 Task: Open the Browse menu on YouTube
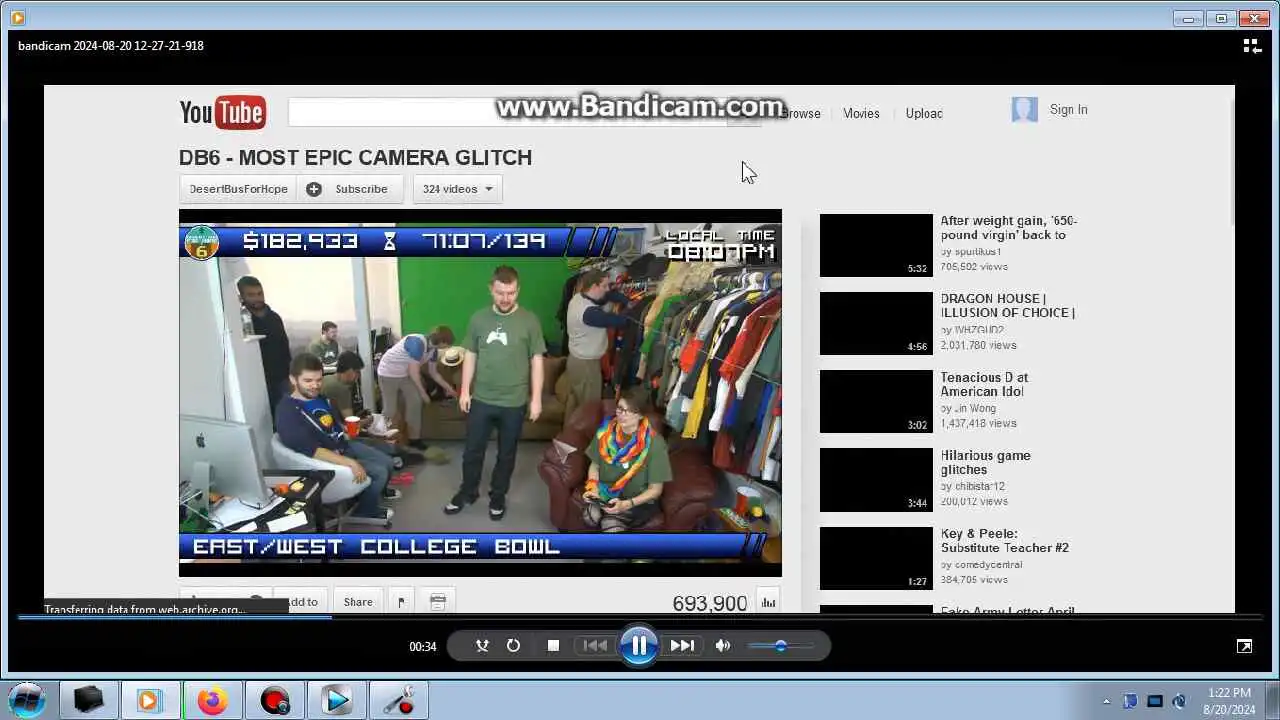[800, 114]
